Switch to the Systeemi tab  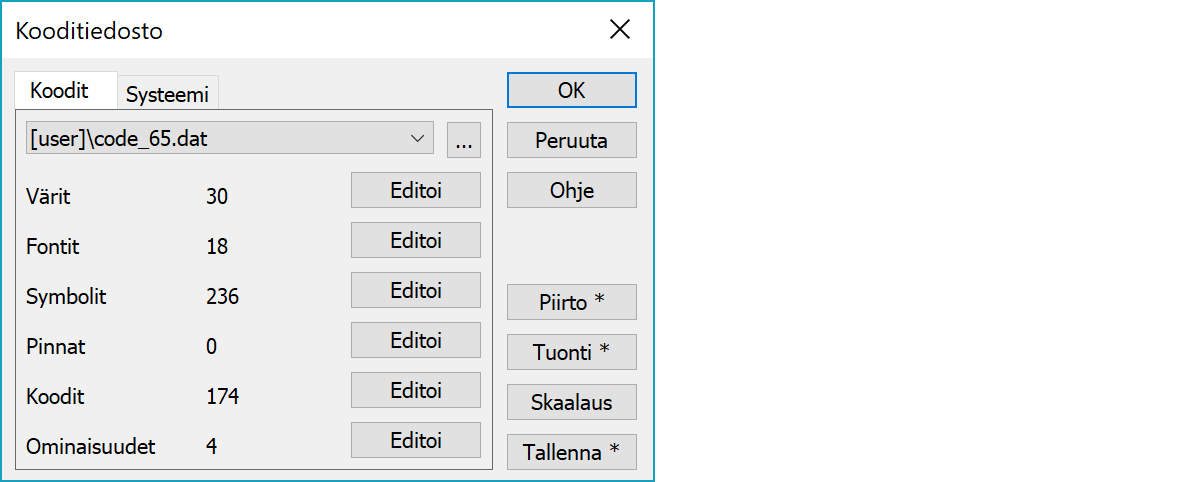tap(168, 94)
